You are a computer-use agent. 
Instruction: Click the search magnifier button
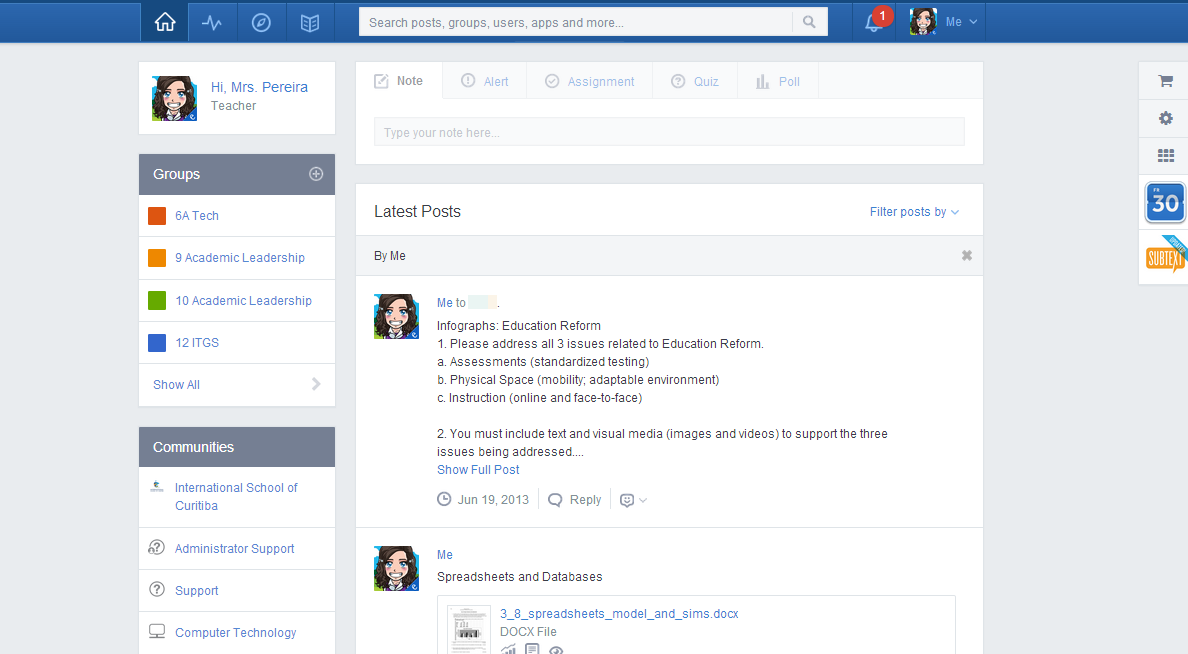coord(810,22)
